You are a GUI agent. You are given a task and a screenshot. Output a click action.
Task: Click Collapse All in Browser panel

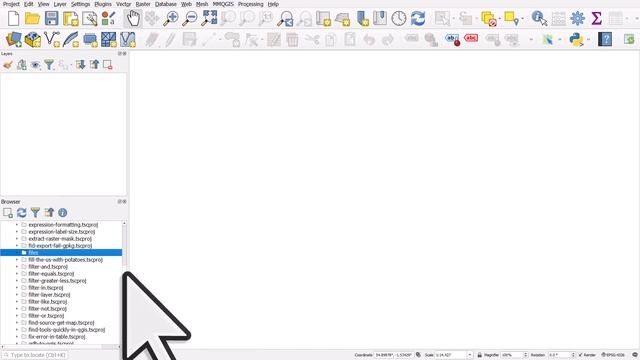pyautogui.click(x=49, y=213)
